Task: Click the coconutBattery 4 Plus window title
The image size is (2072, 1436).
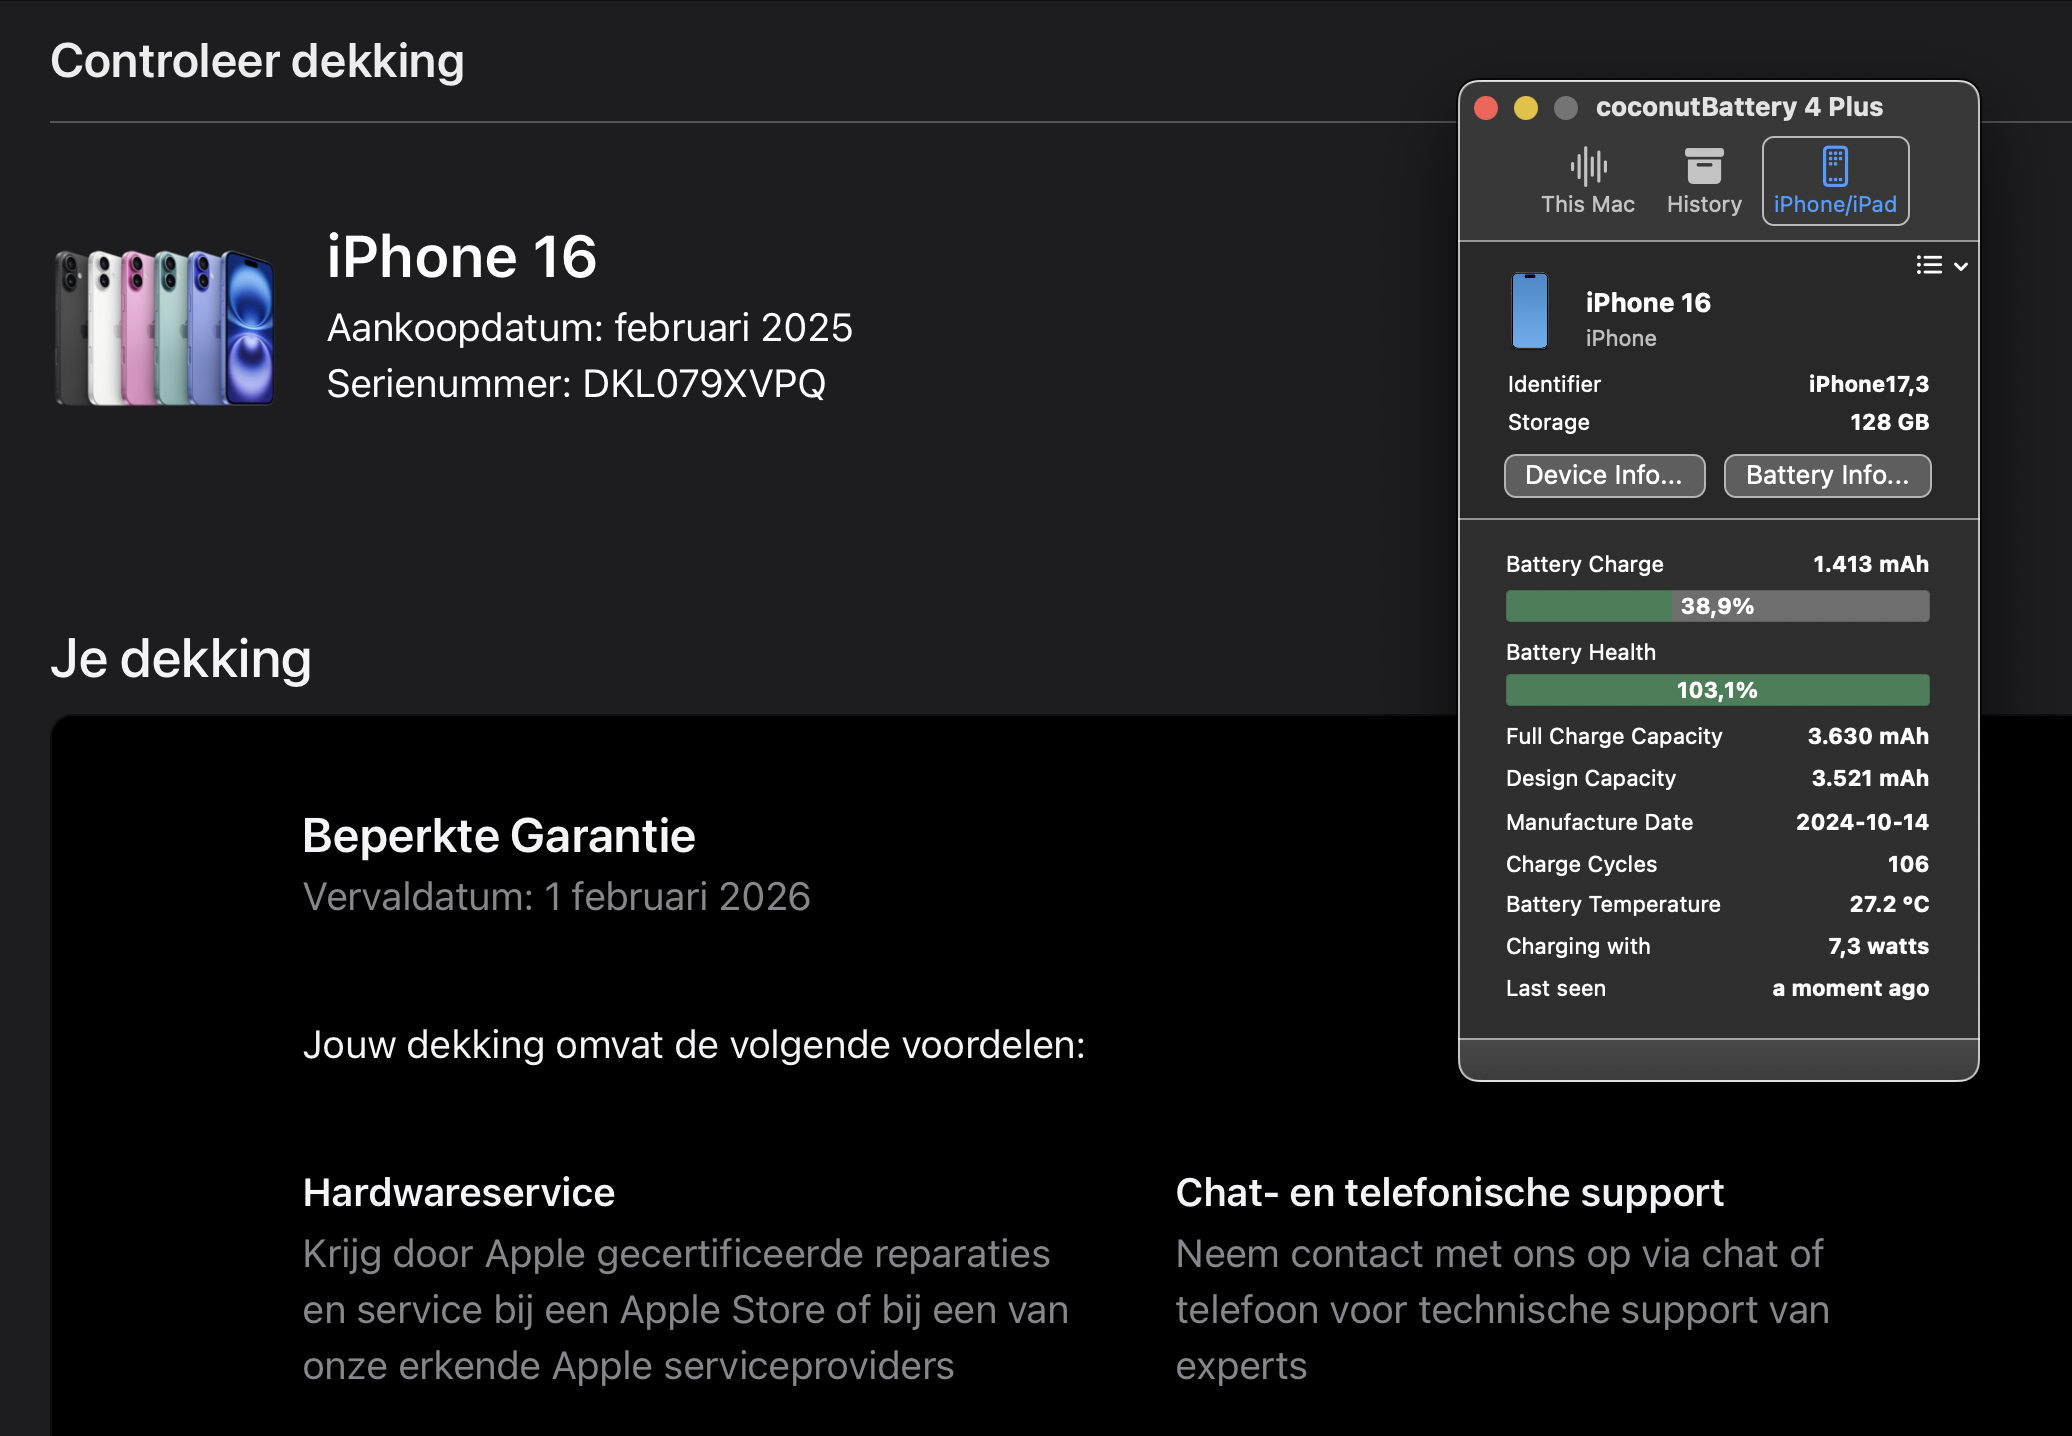Action: coord(1739,107)
